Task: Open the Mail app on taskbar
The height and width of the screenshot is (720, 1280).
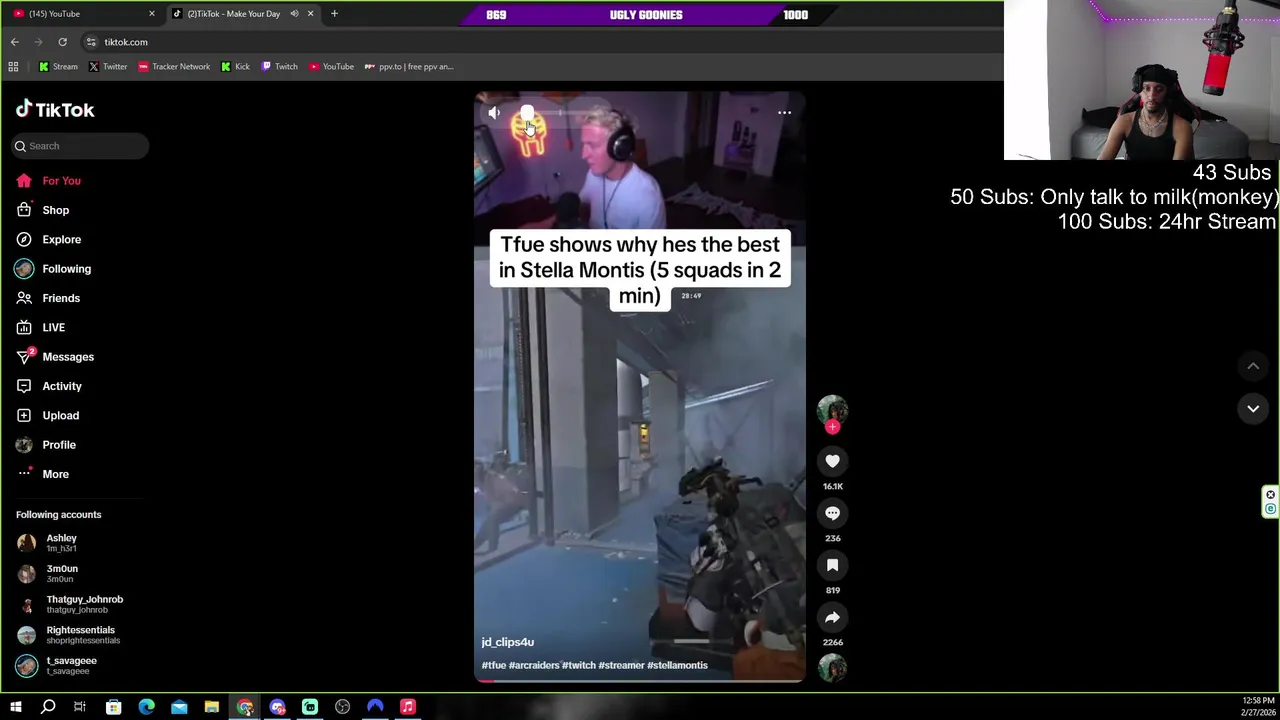Action: [179, 707]
